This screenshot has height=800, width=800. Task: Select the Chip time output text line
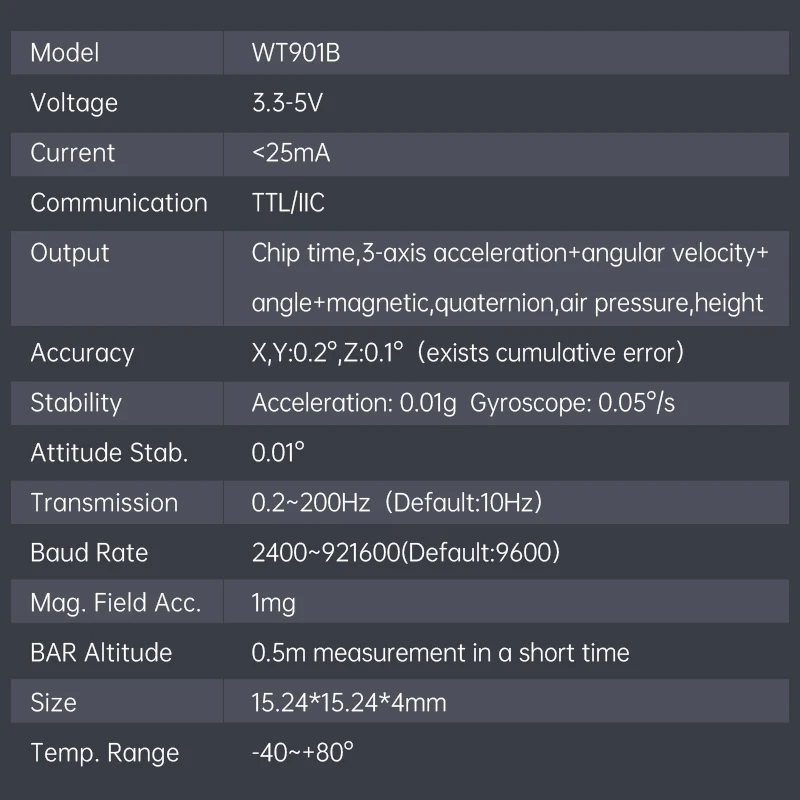pyautogui.click(x=510, y=253)
